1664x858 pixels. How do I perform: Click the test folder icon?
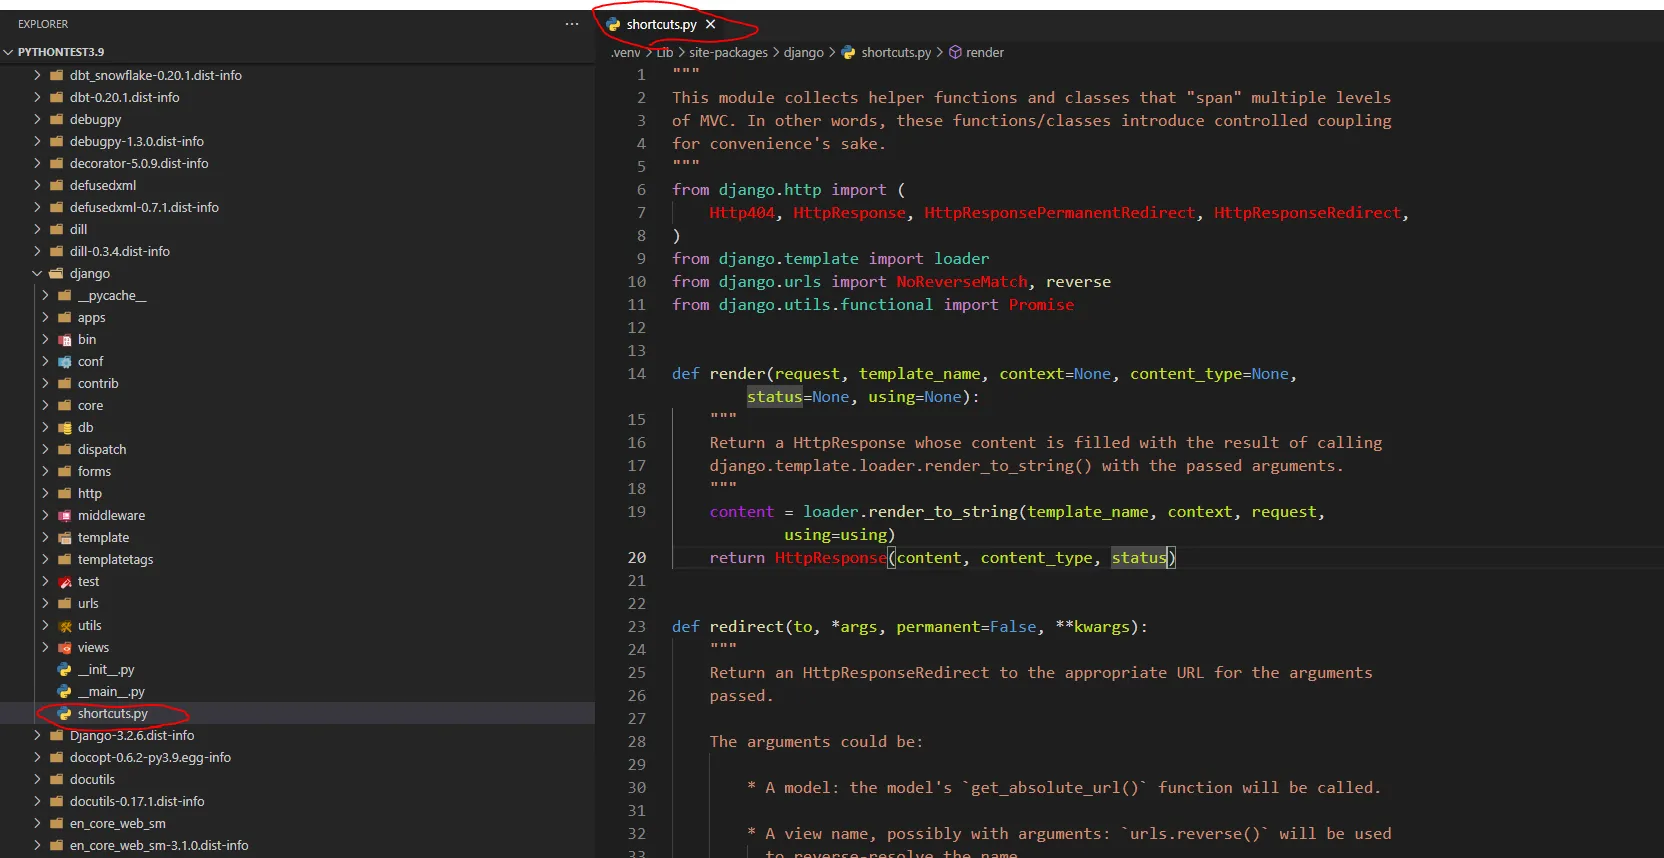pyautogui.click(x=65, y=582)
